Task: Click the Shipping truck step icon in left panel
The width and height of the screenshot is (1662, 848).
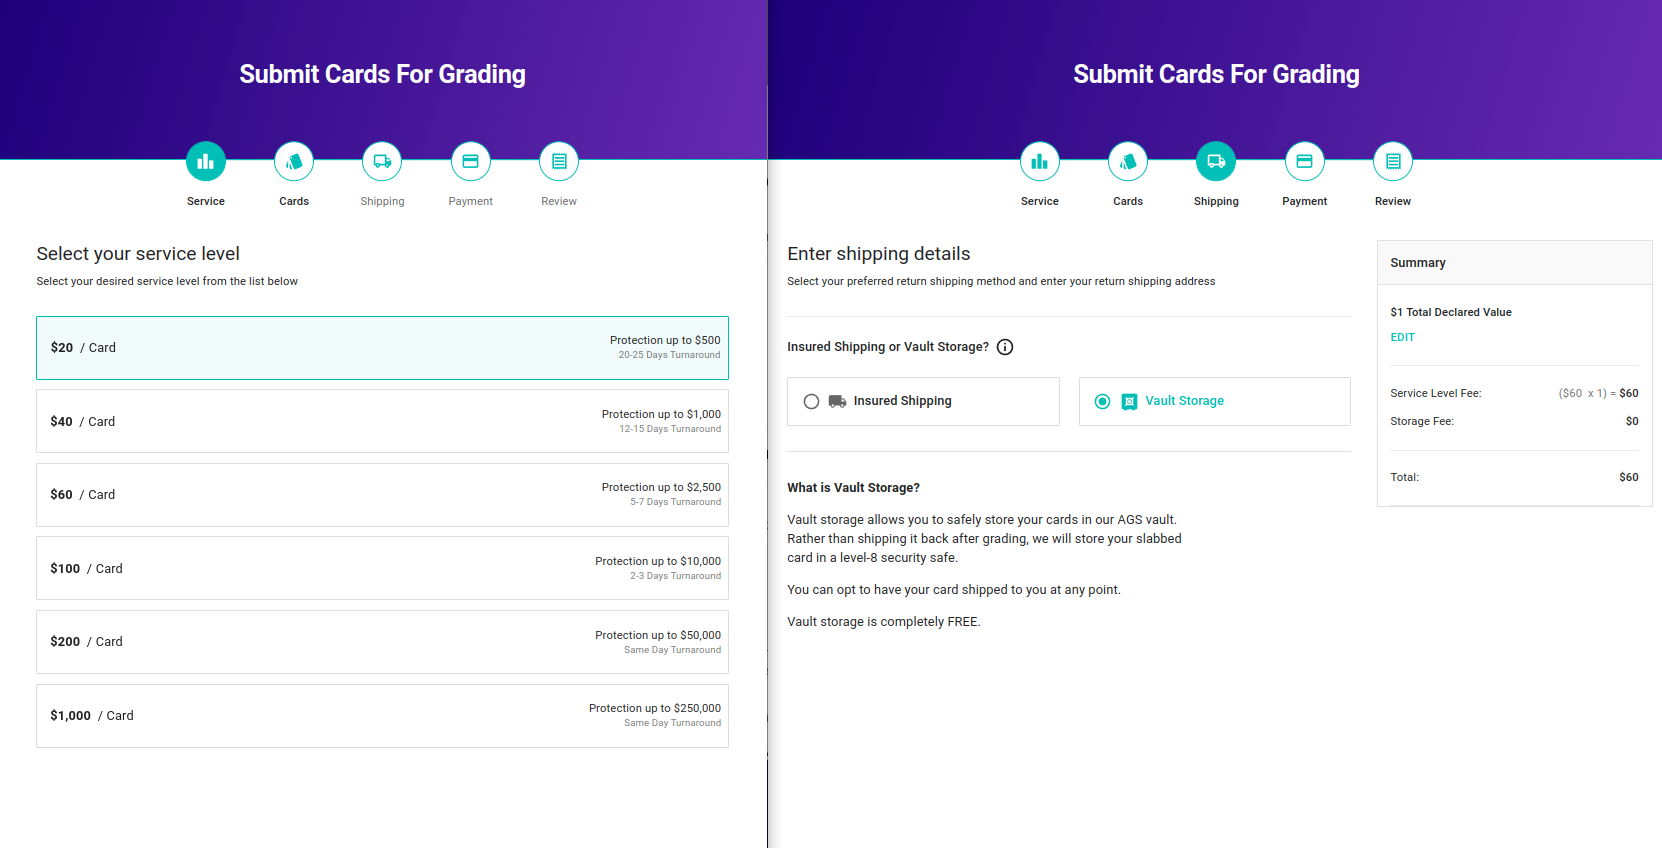Action: pos(382,161)
